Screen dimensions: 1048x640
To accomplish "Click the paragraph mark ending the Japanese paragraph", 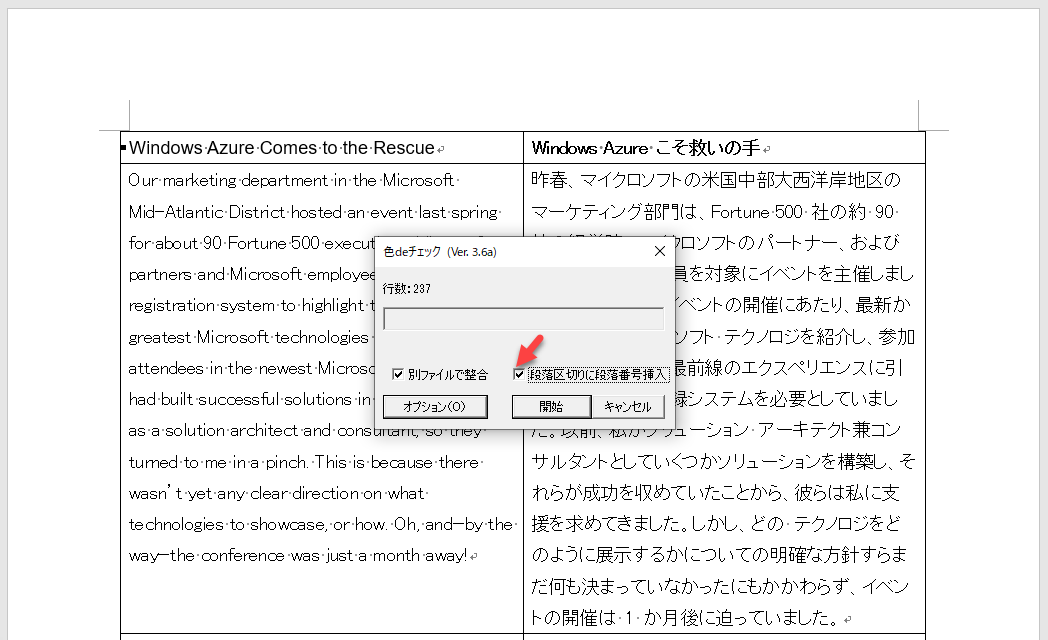I will pyautogui.click(x=846, y=619).
